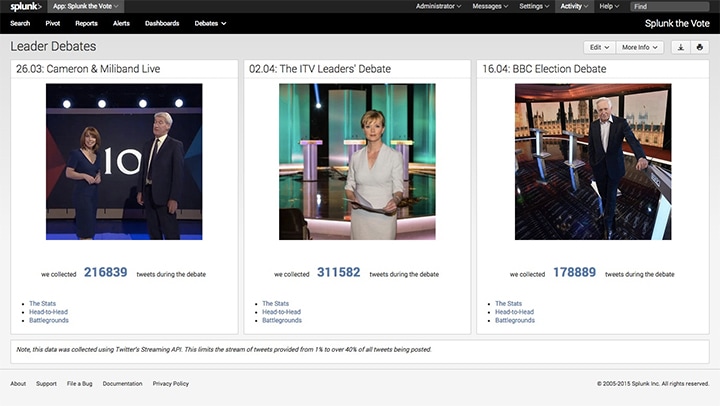Open the Documentation footer link

click(x=123, y=383)
